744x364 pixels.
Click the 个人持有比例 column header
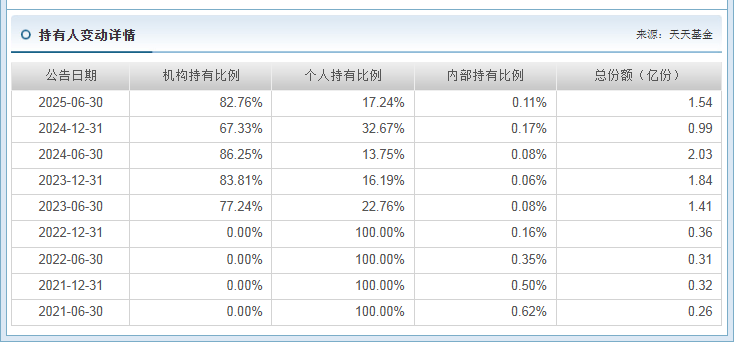343,75
